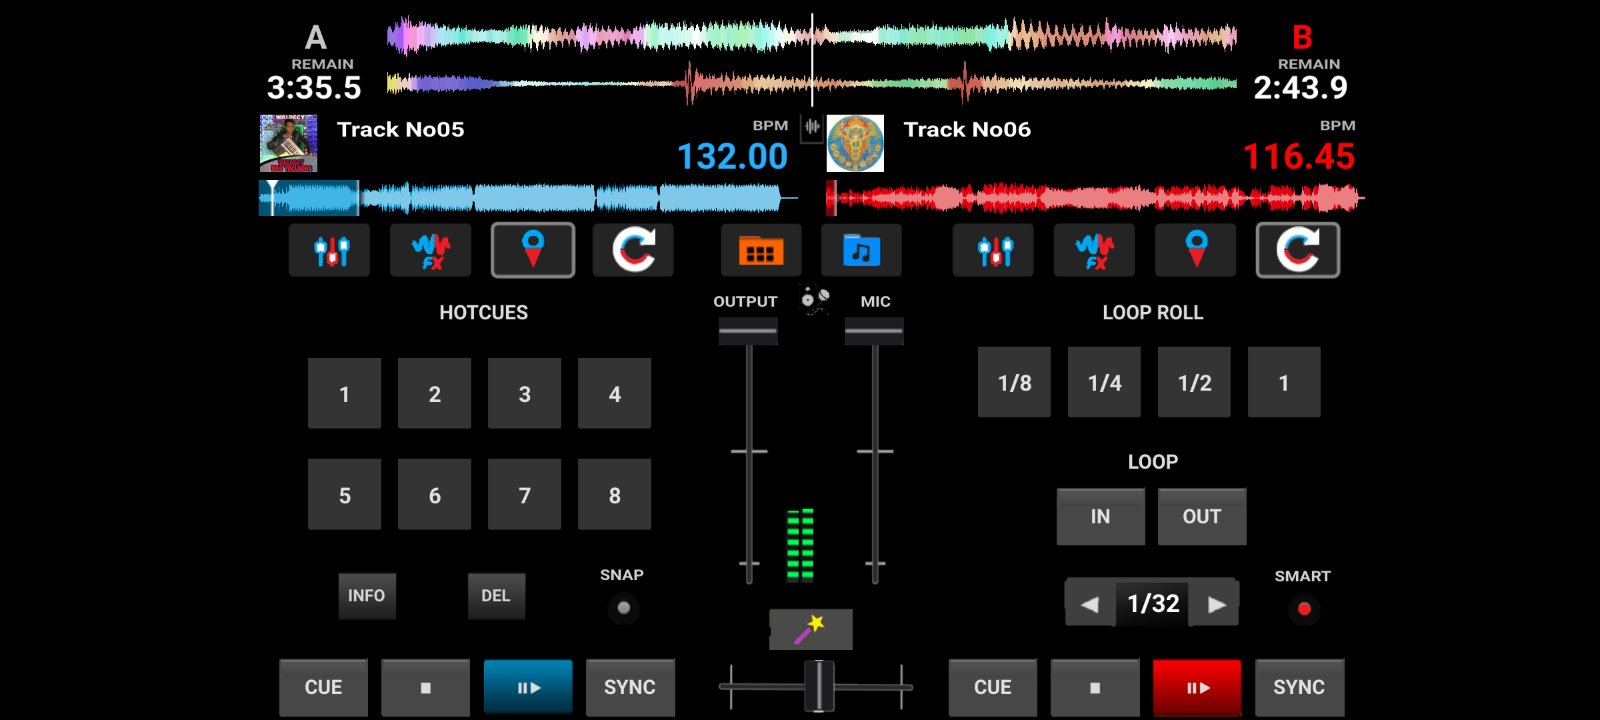1600x720 pixels.
Task: Open the loop length 1/32 selector
Action: click(1153, 604)
